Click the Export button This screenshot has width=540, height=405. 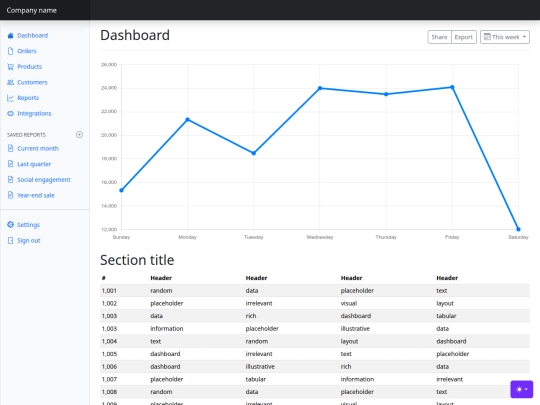464,37
